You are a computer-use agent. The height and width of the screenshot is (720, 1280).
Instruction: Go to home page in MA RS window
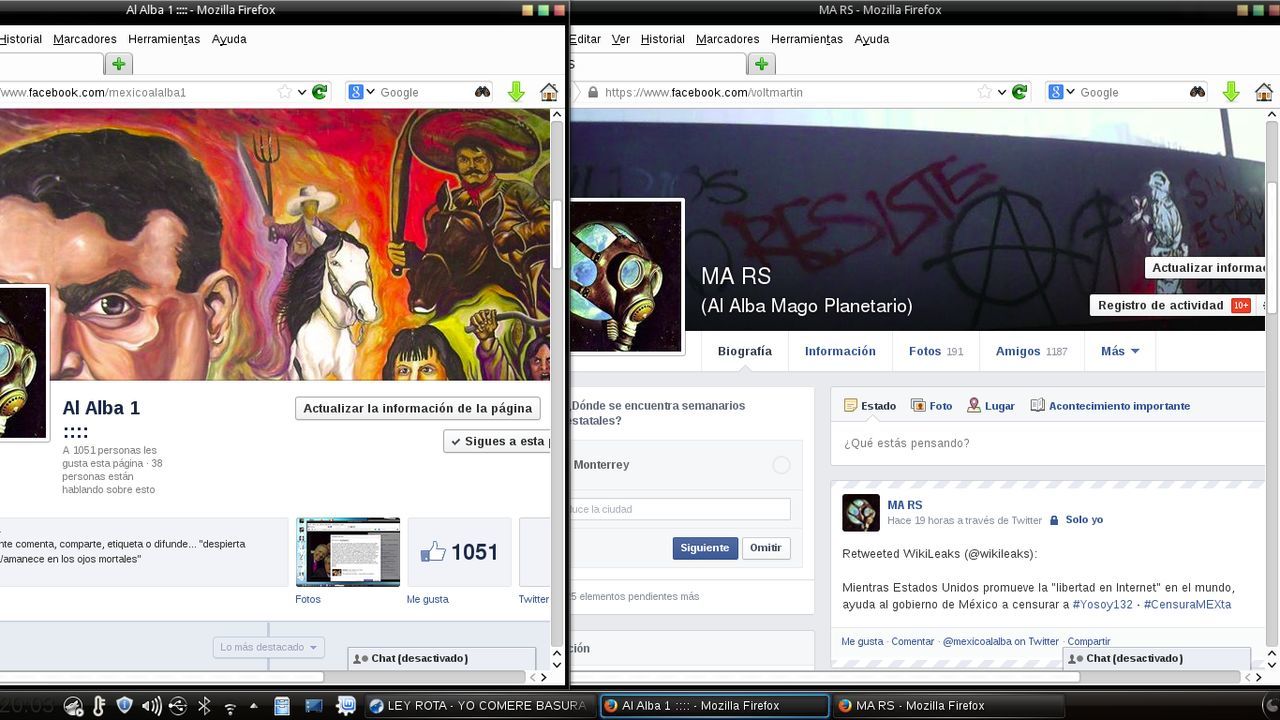point(1264,92)
